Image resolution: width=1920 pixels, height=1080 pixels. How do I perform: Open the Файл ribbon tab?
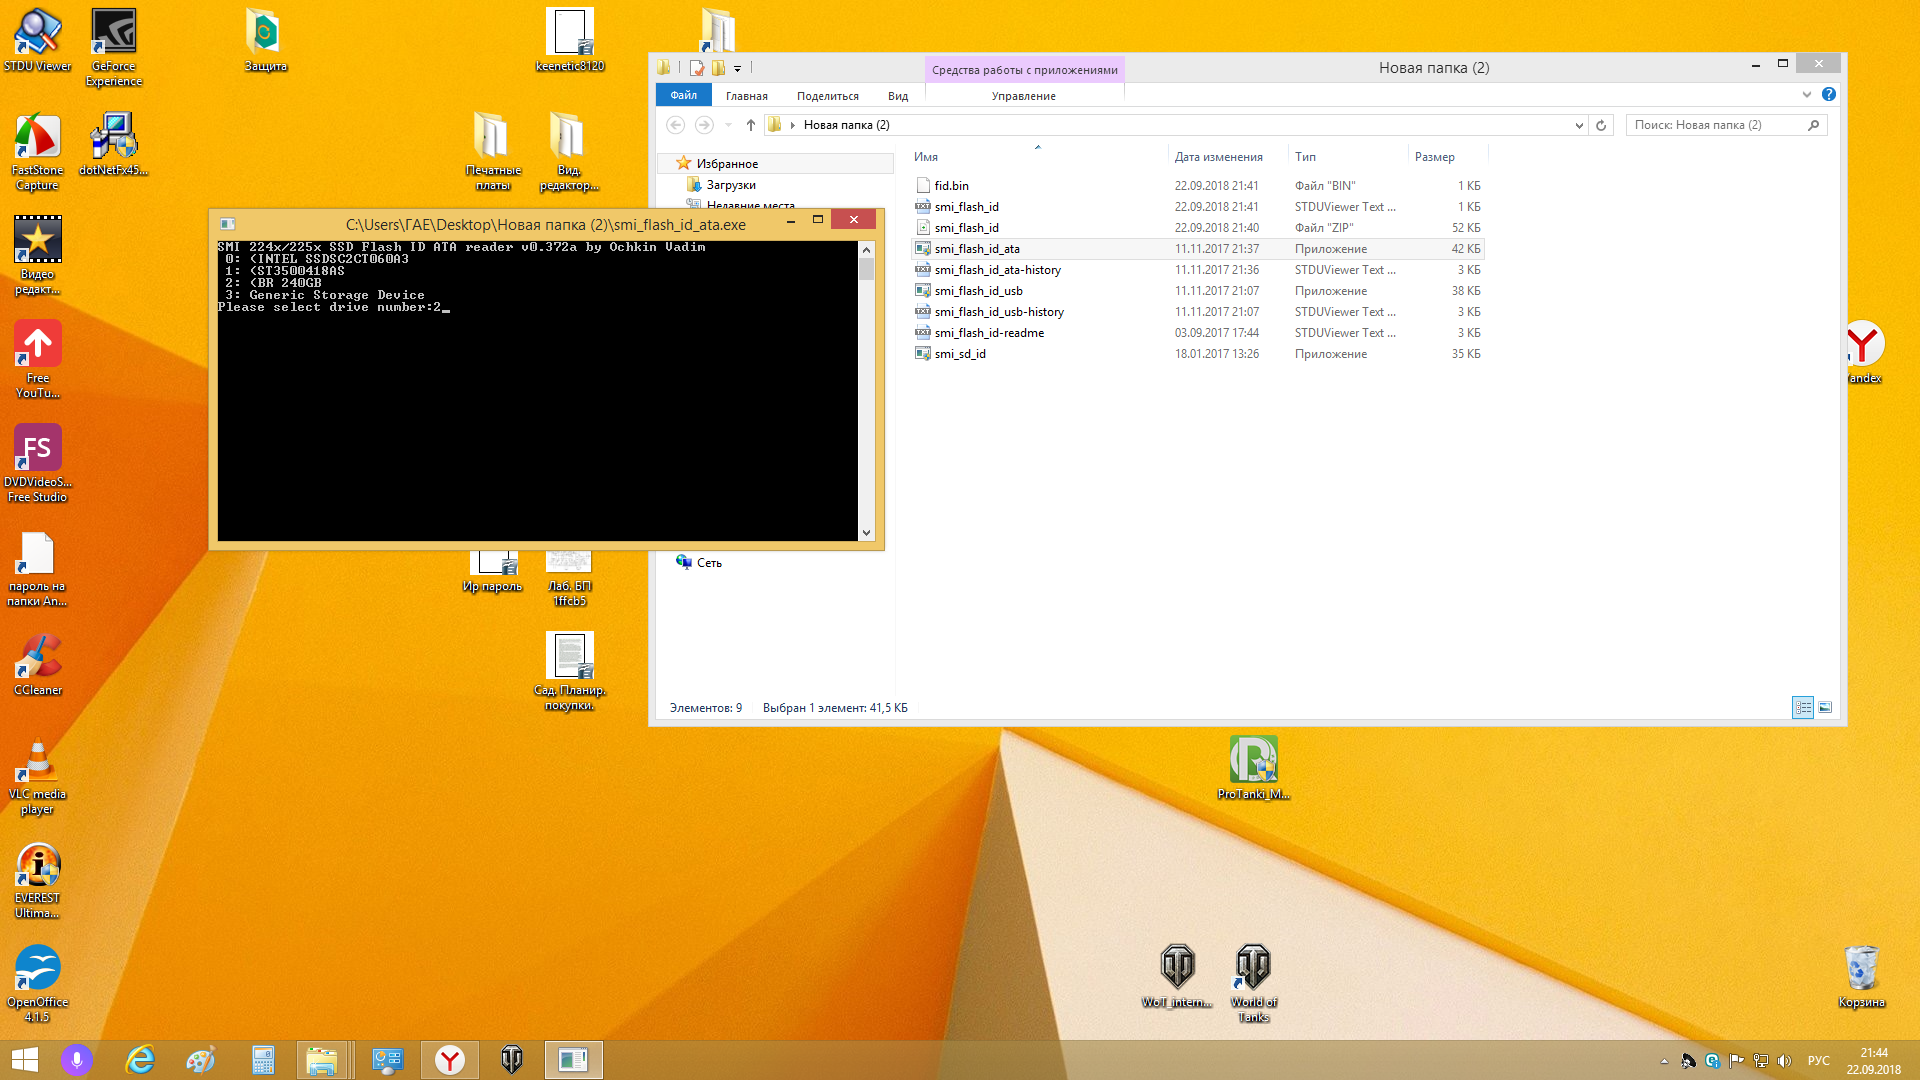(x=684, y=96)
